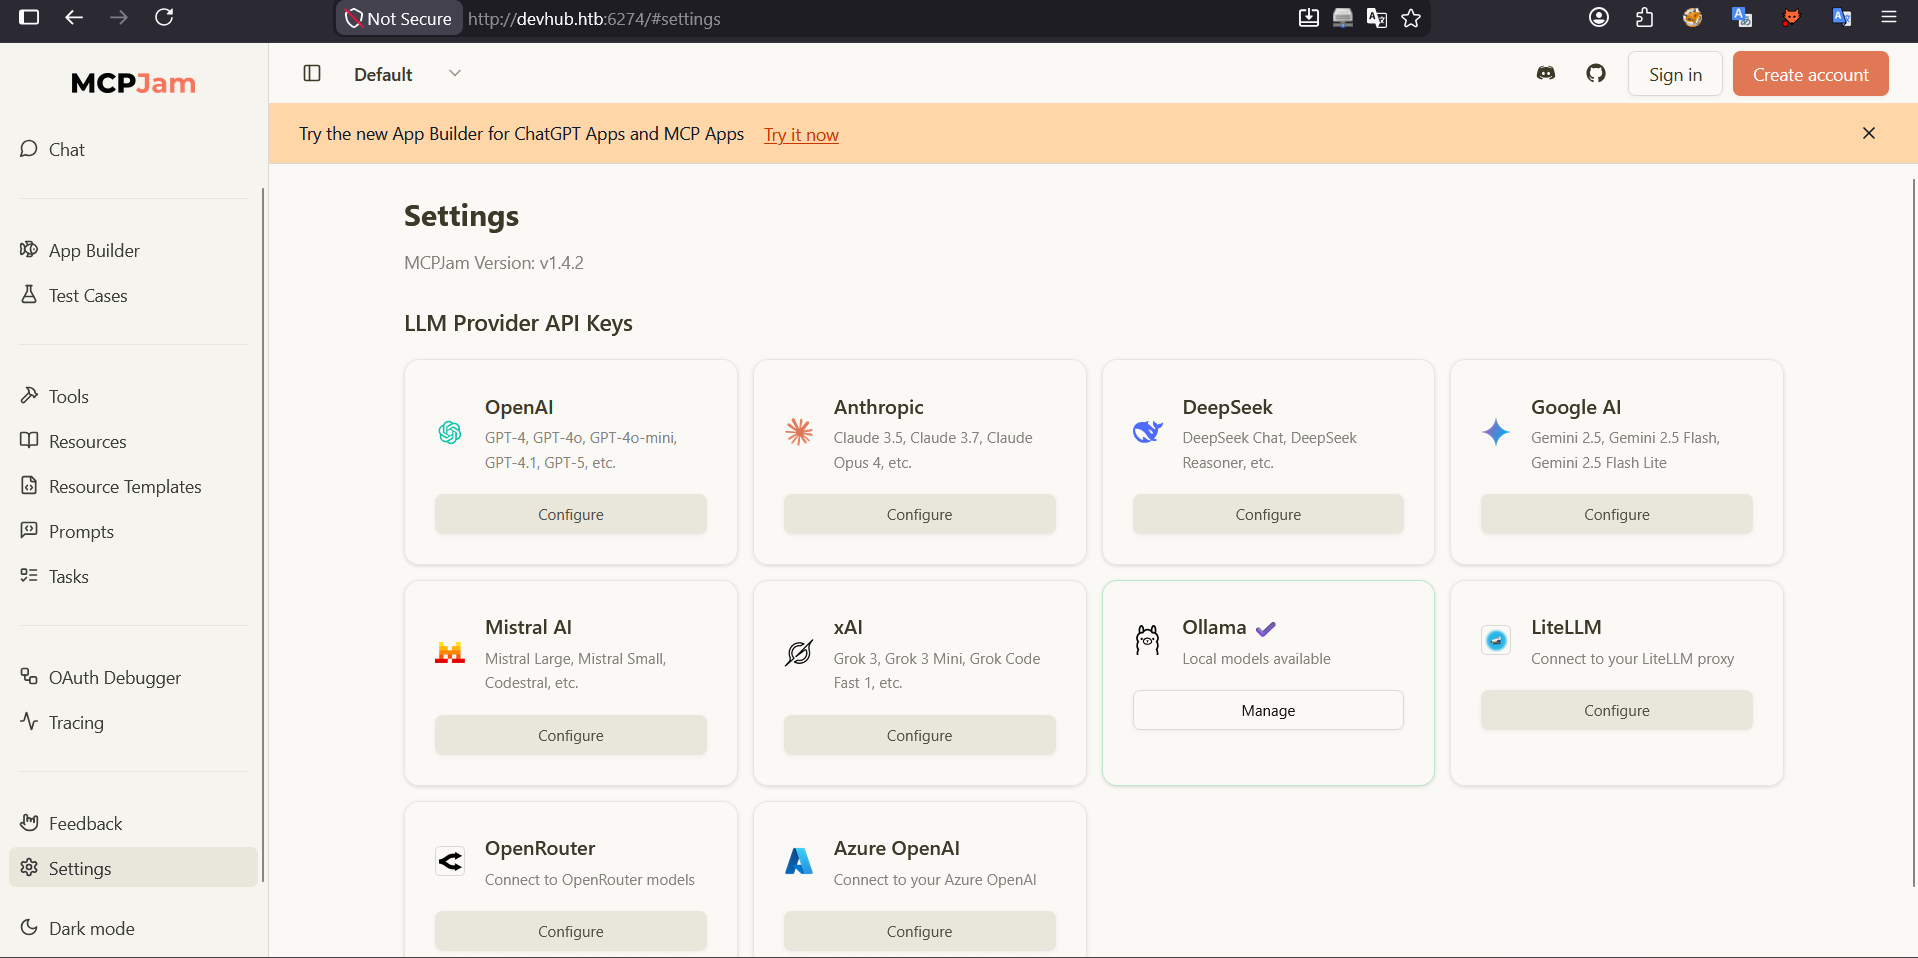Go forward in browser history
Image resolution: width=1918 pixels, height=958 pixels.
point(119,18)
